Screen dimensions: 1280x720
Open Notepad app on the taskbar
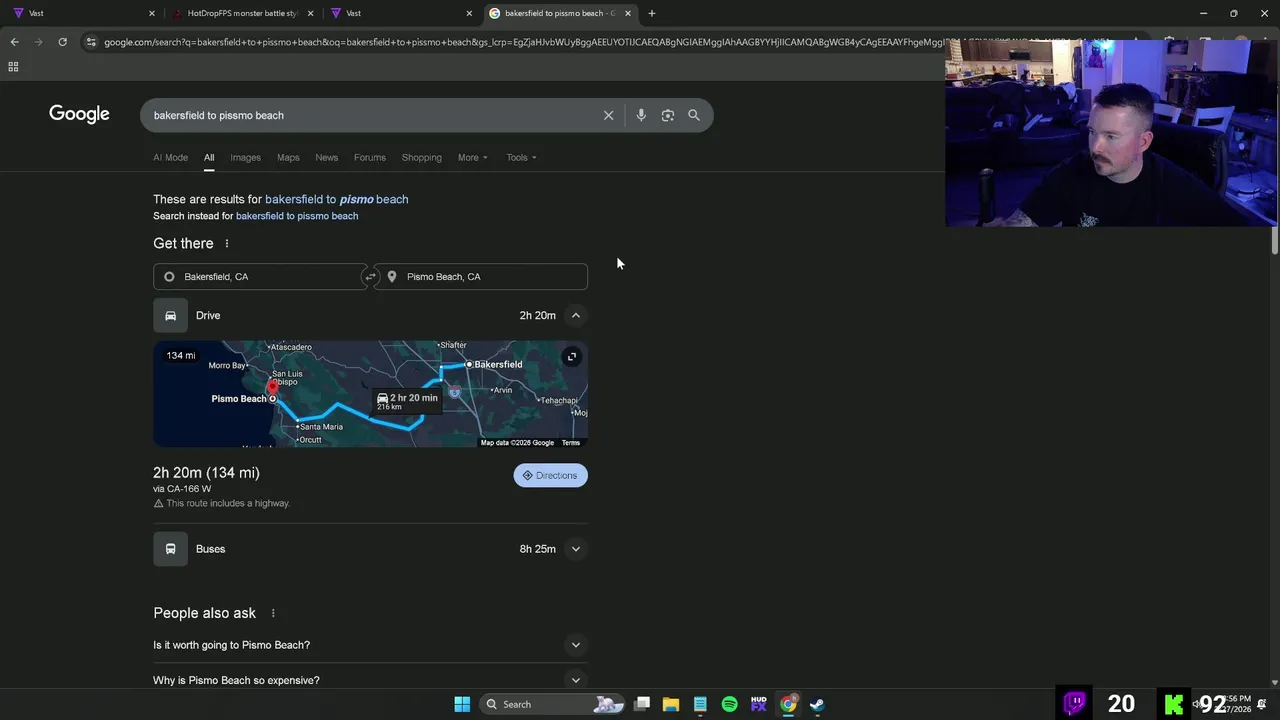click(700, 704)
